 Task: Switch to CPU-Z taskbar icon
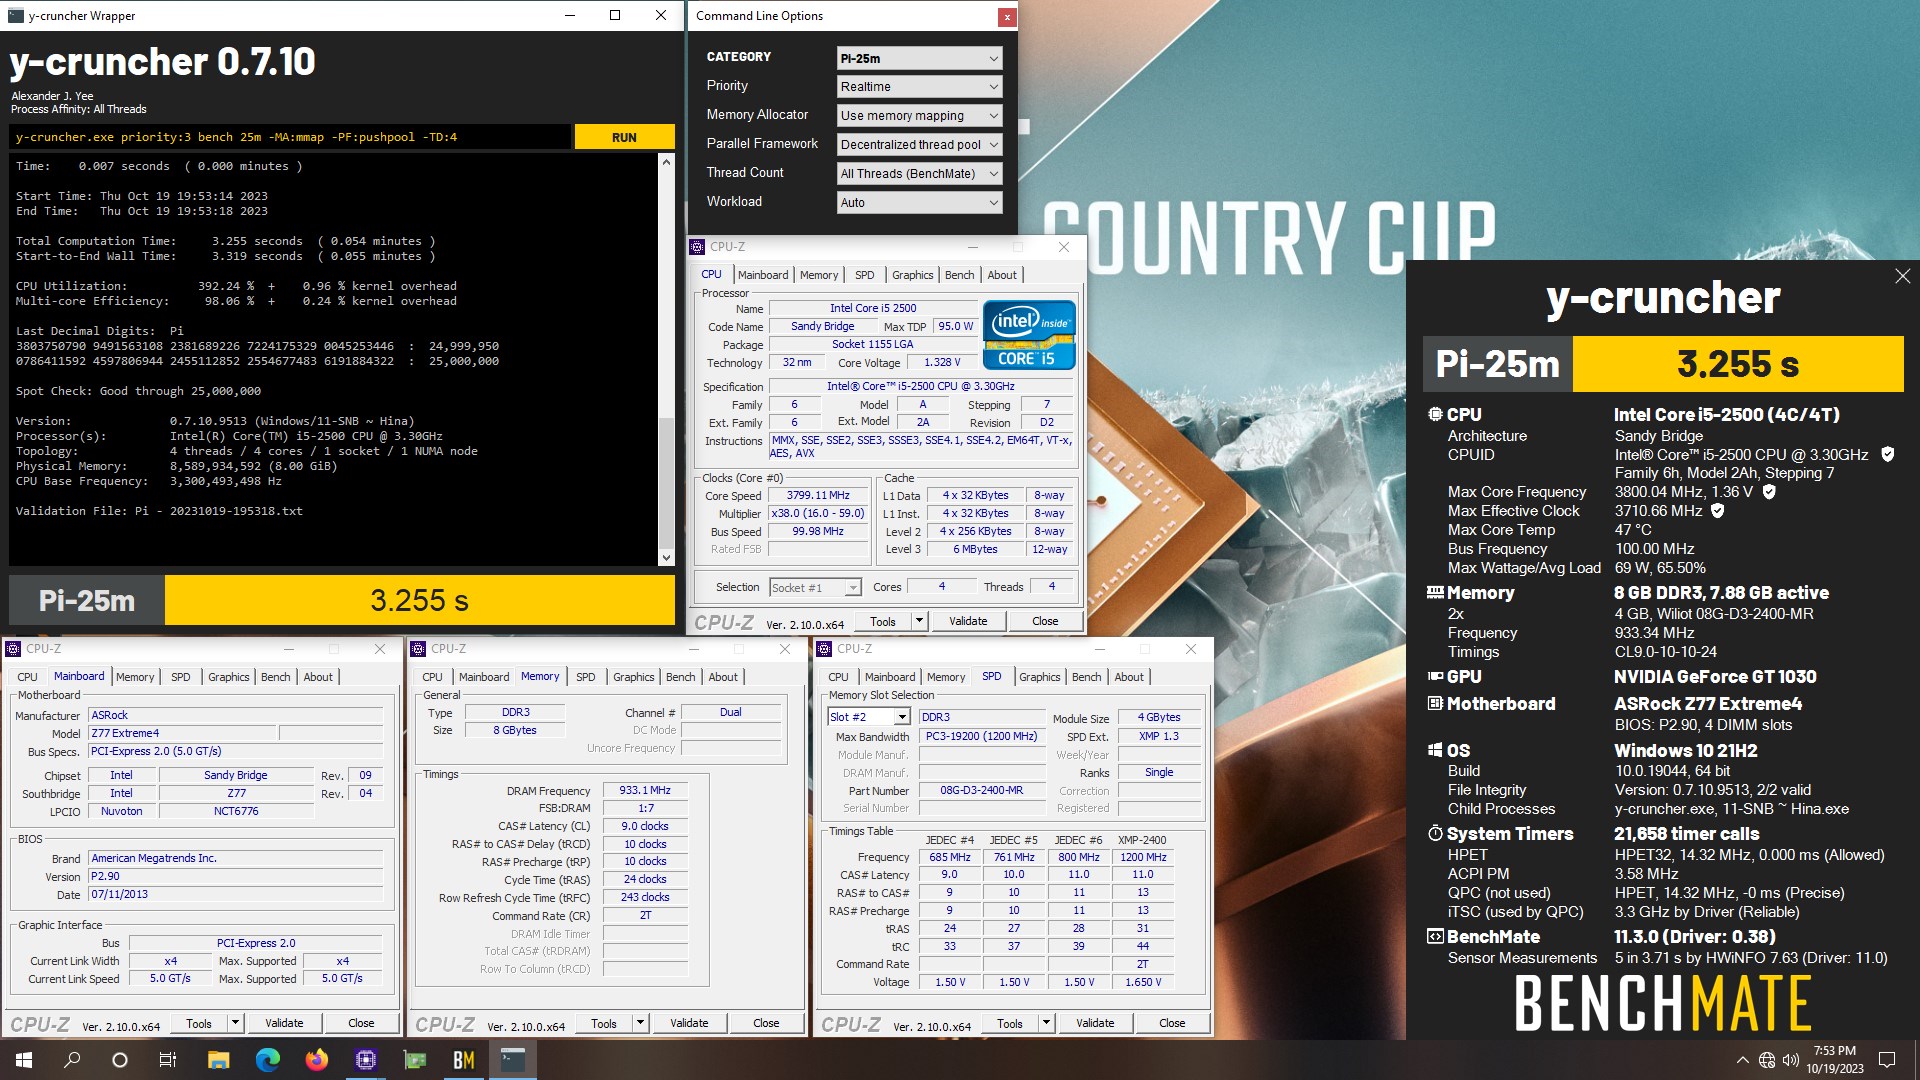click(365, 1060)
